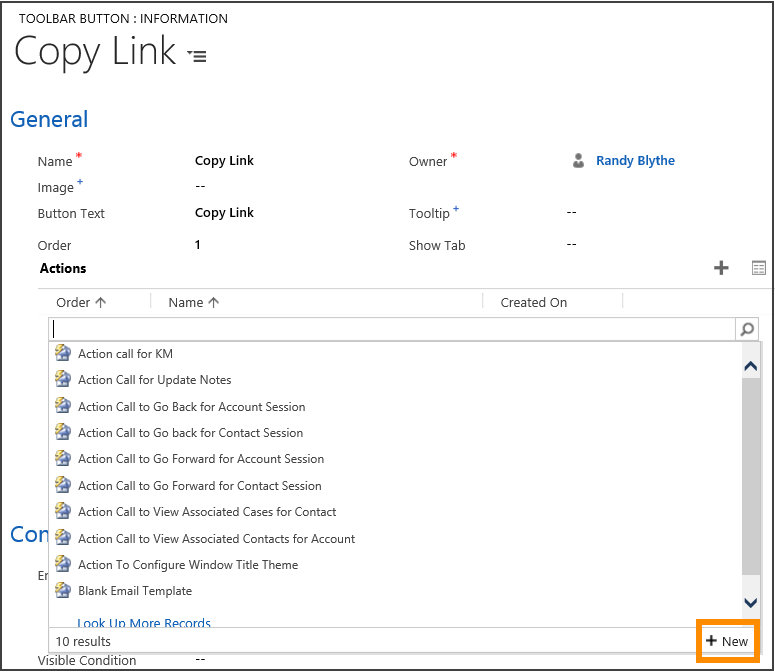The height and width of the screenshot is (672, 775).
Task: Click the empty Tooltip field value
Action: 571,212
